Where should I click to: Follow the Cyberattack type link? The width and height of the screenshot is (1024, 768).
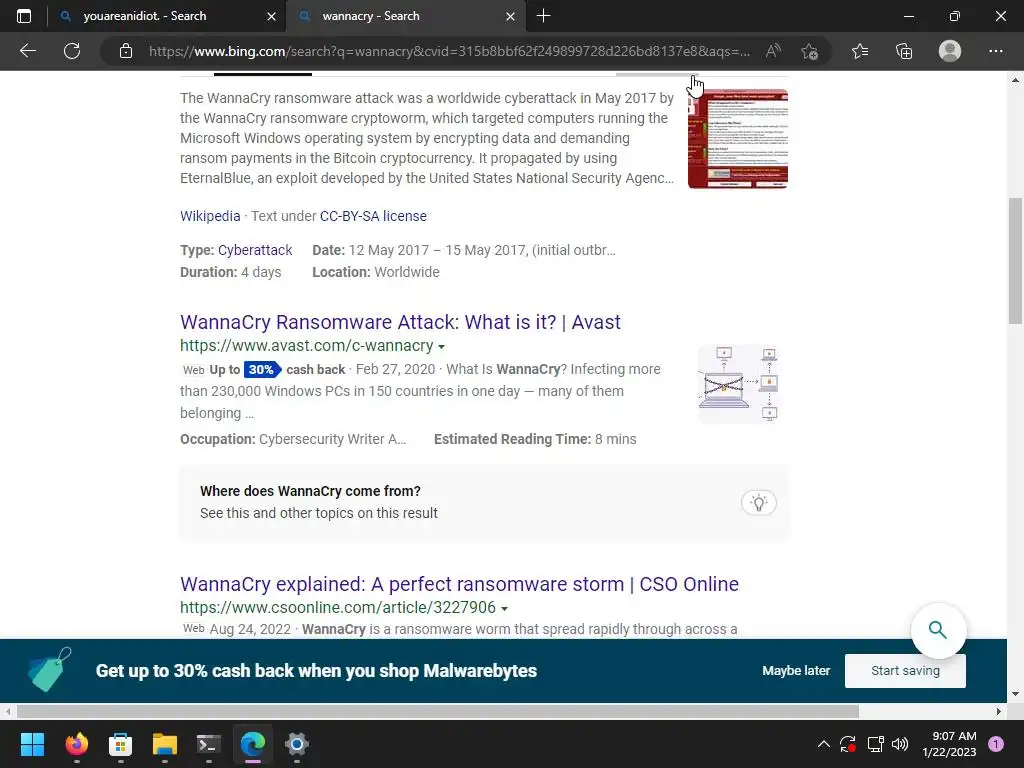click(x=255, y=250)
